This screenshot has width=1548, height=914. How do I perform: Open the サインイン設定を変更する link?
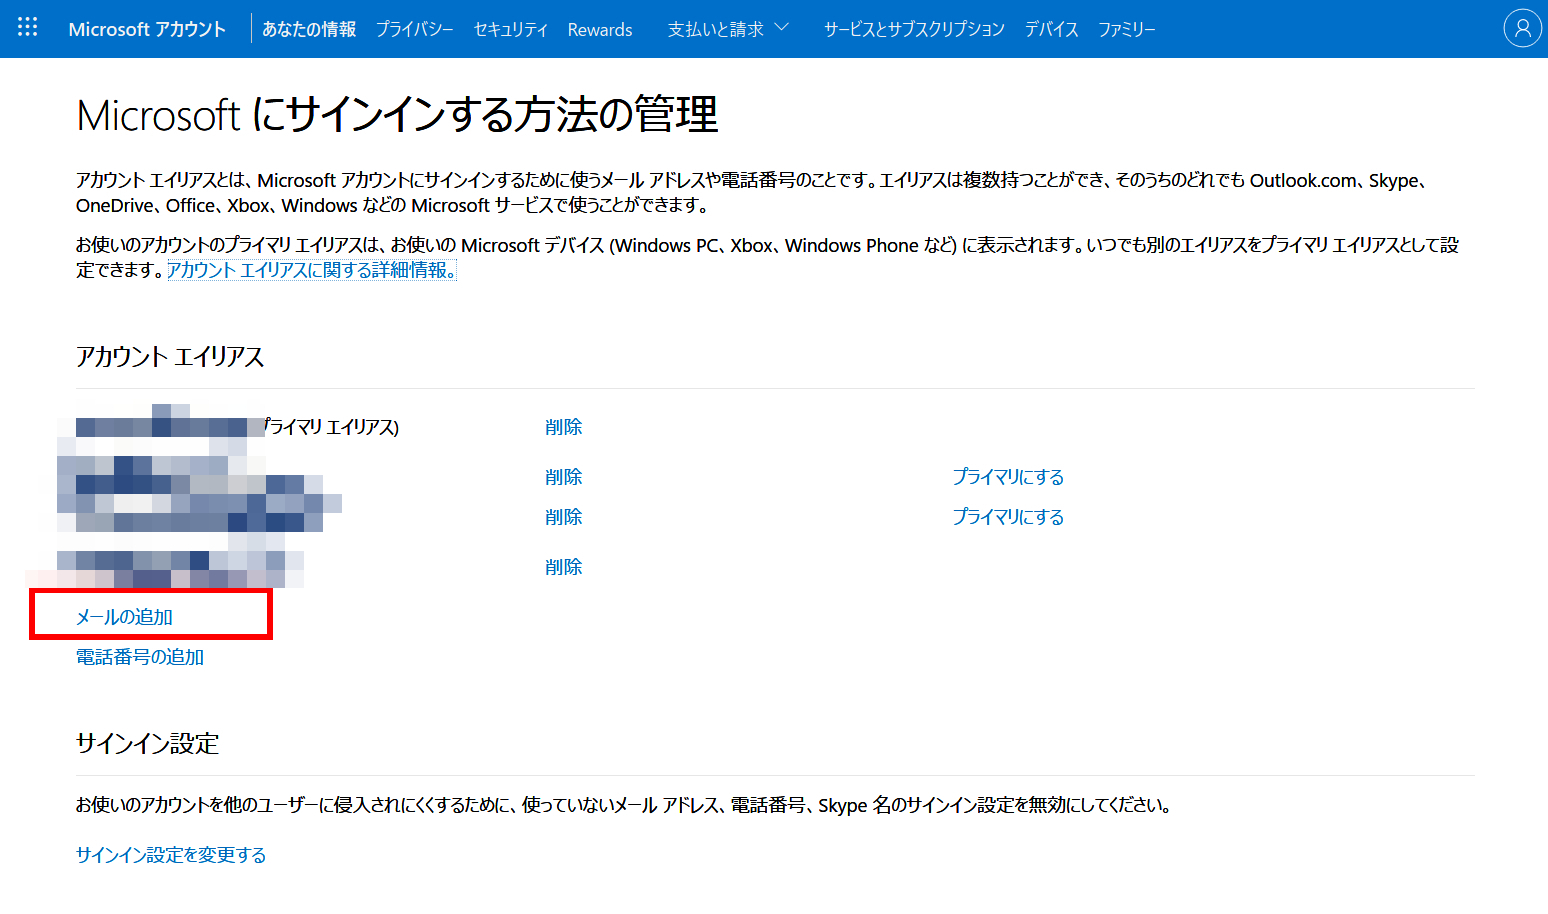pyautogui.click(x=171, y=855)
